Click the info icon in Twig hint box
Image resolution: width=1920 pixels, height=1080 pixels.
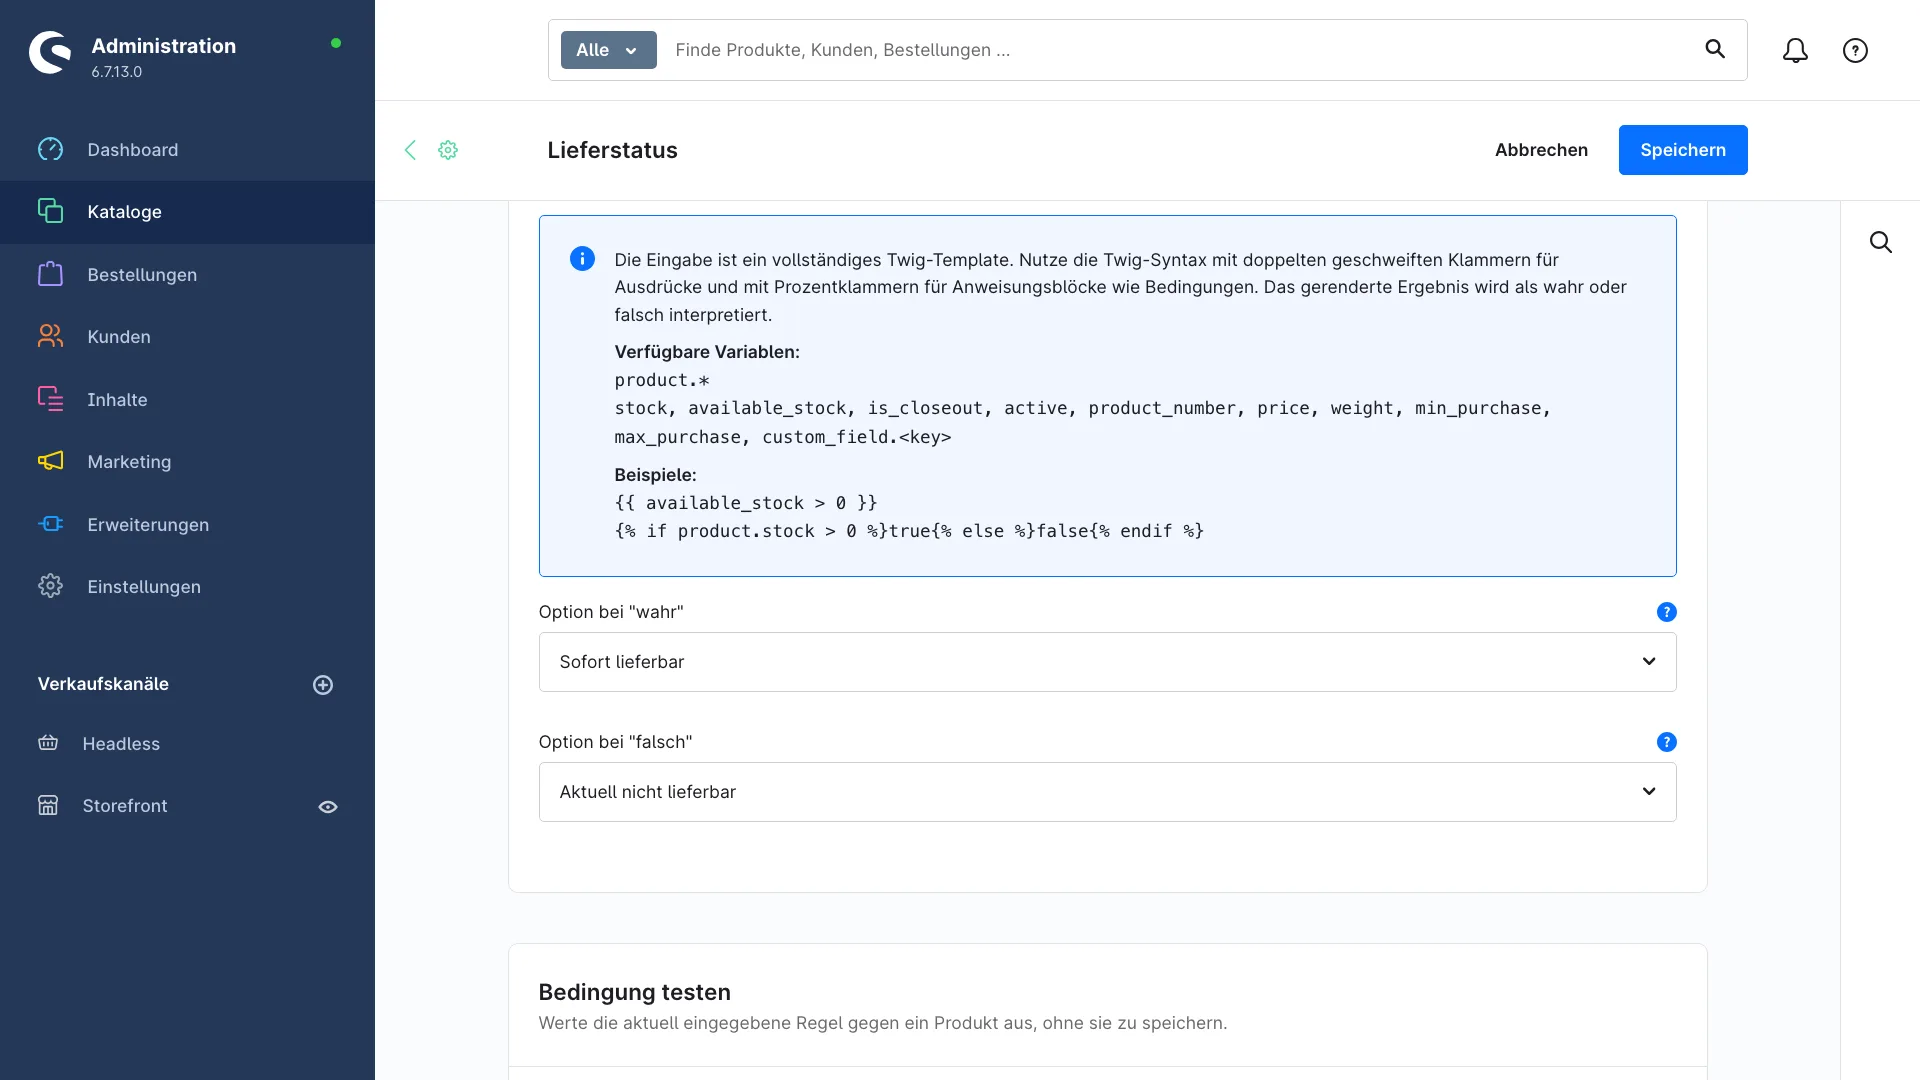point(582,259)
